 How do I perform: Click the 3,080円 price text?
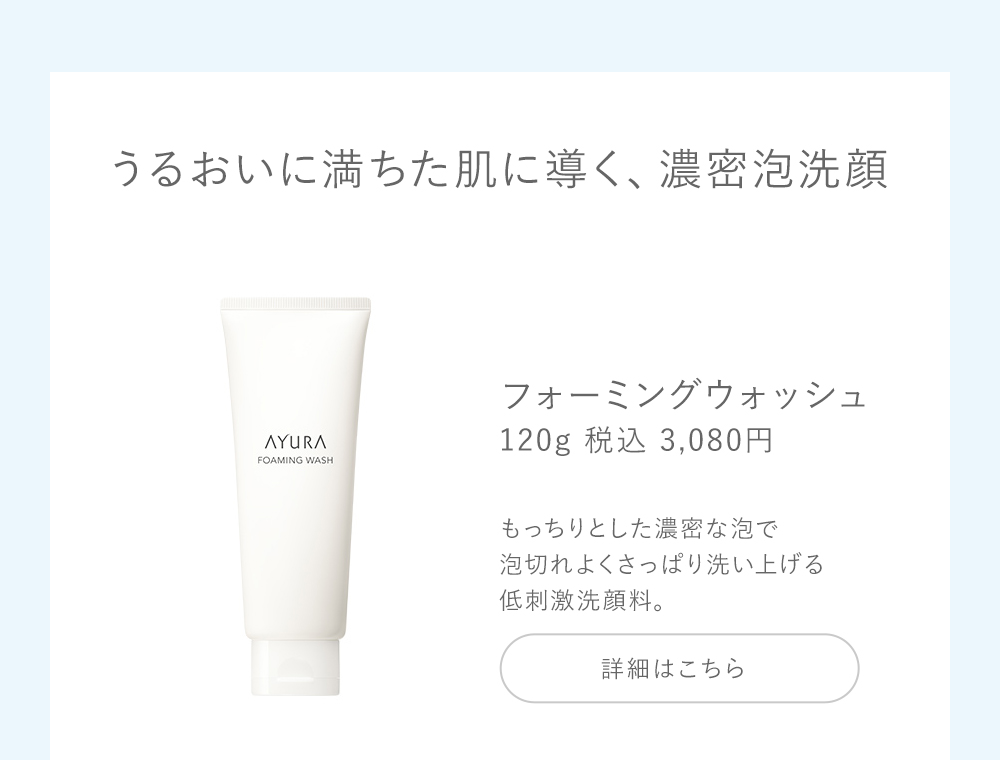716,440
